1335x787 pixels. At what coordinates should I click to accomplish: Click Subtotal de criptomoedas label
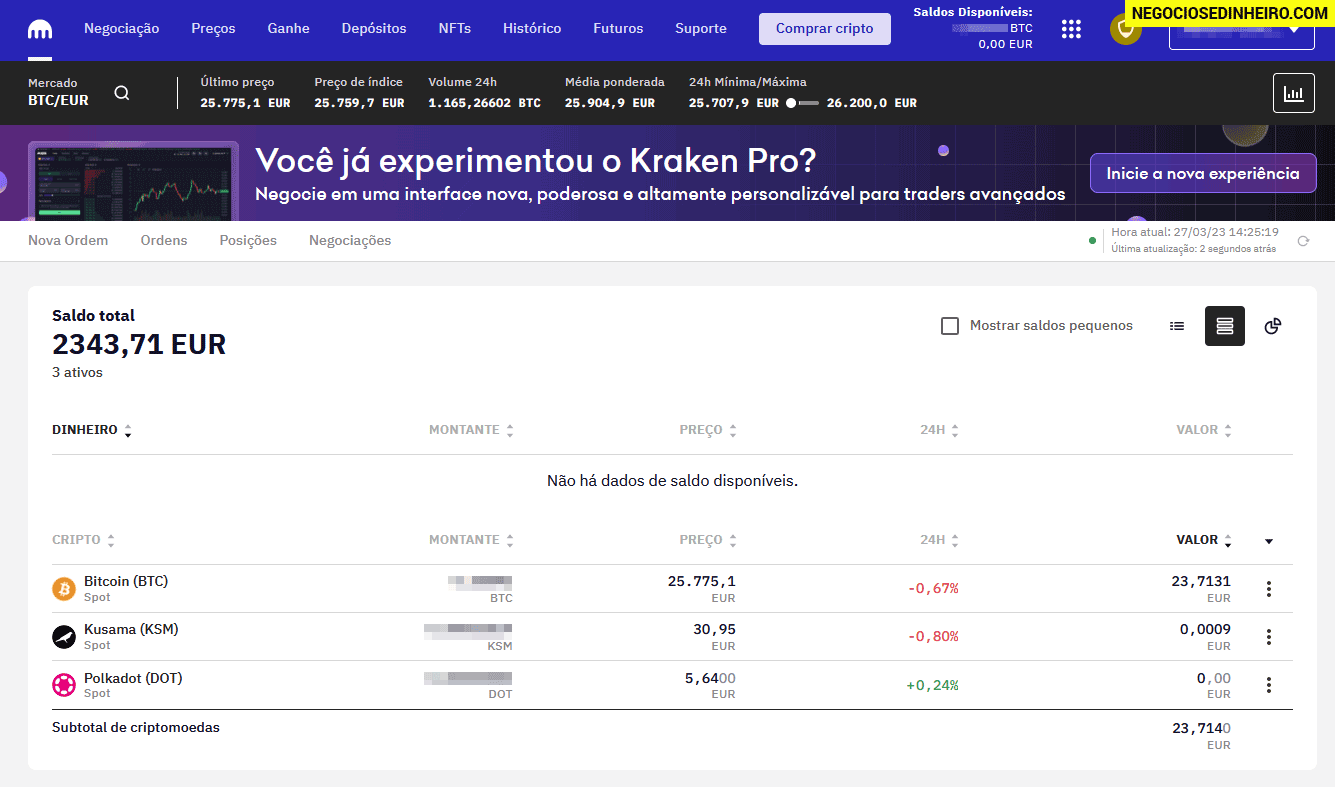(x=136, y=728)
